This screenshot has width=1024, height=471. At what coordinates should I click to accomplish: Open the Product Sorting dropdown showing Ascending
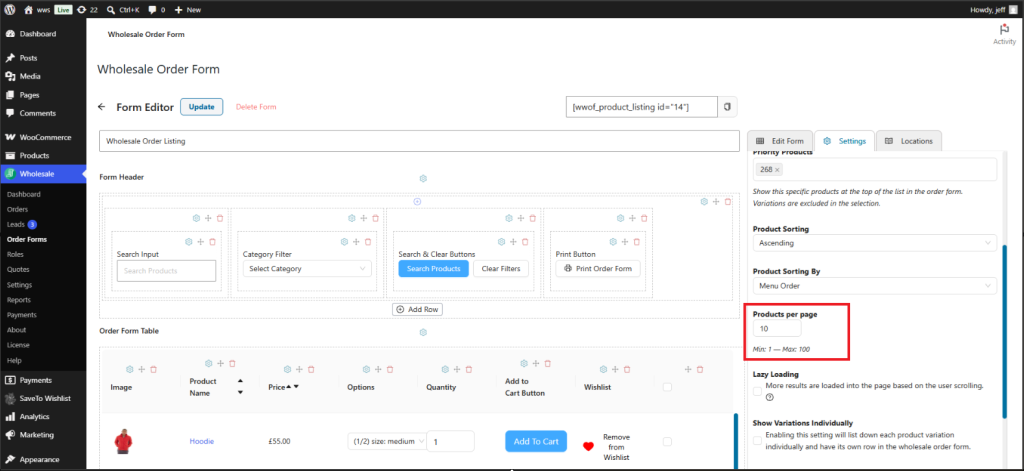[874, 243]
